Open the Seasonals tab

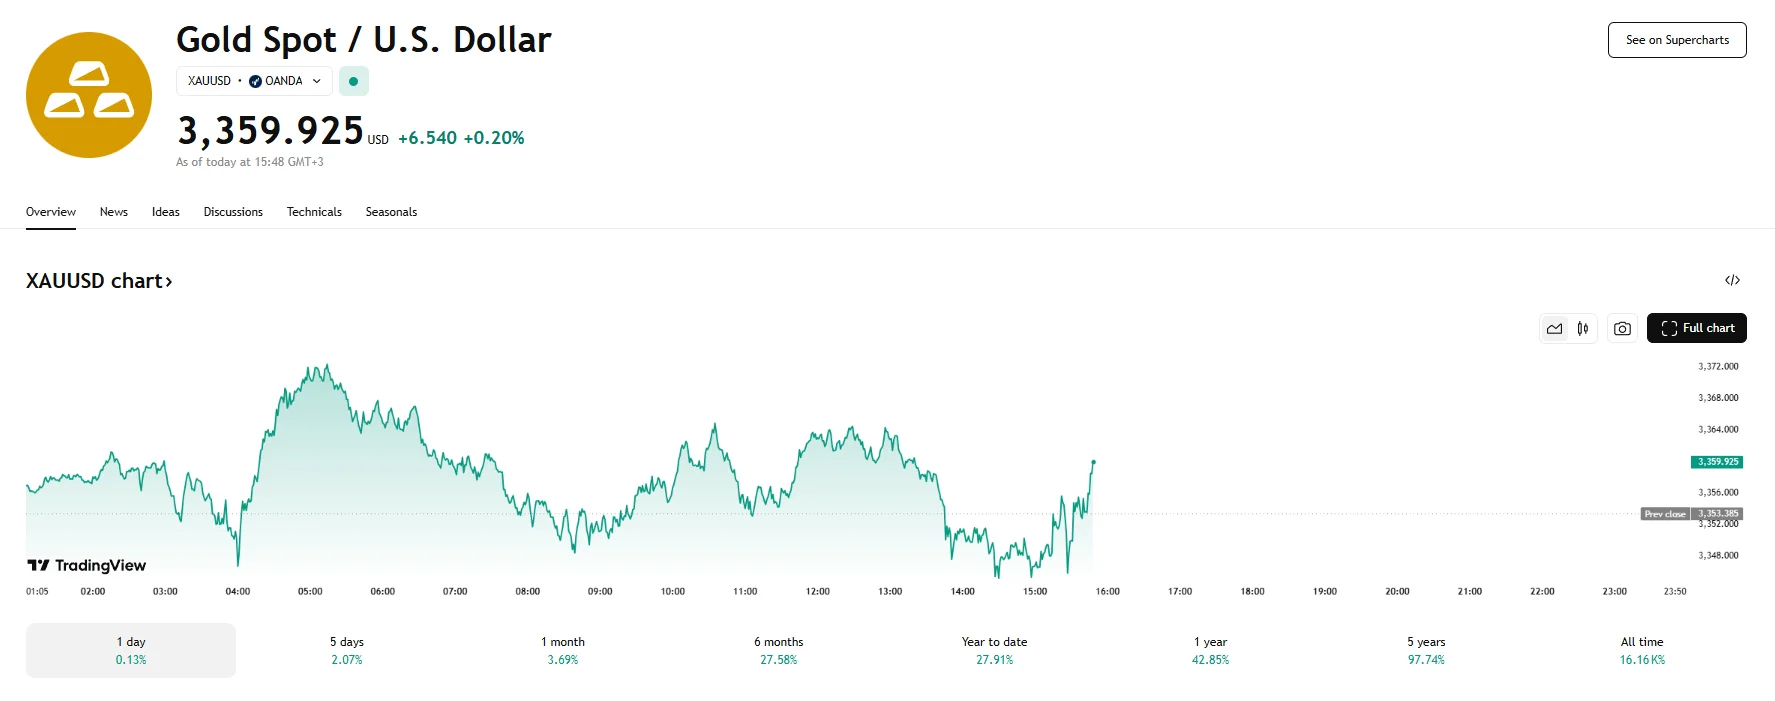tap(391, 212)
